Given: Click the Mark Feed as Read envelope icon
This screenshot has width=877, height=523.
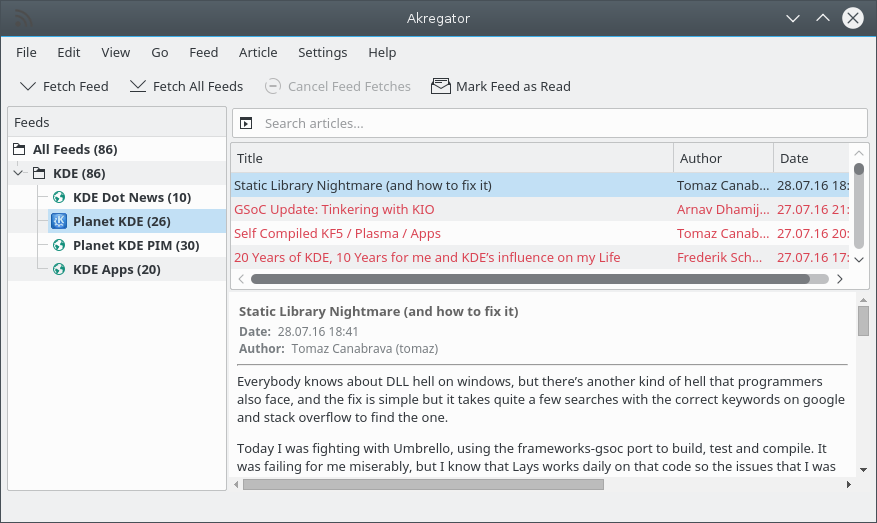Looking at the screenshot, I should coord(440,86).
